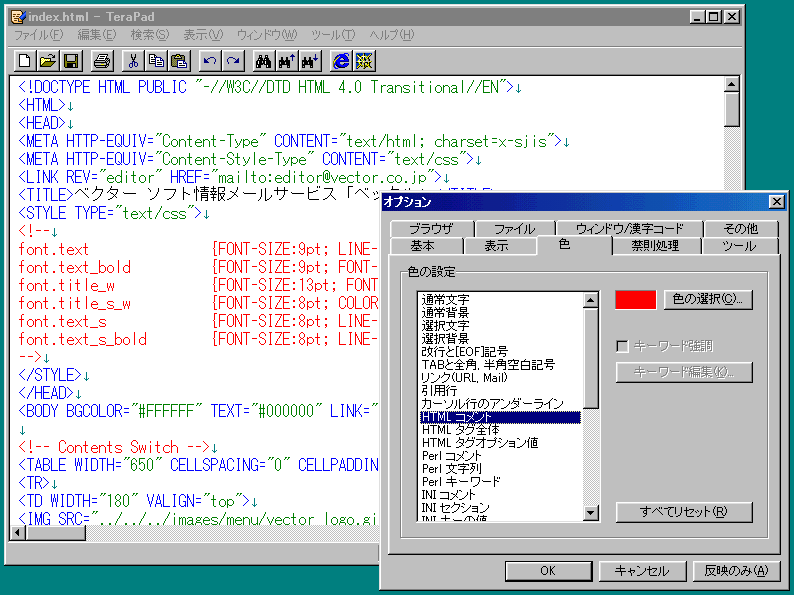This screenshot has width=794, height=595.
Task: Click the Internet Explorer browser preview icon
Action: tap(341, 61)
